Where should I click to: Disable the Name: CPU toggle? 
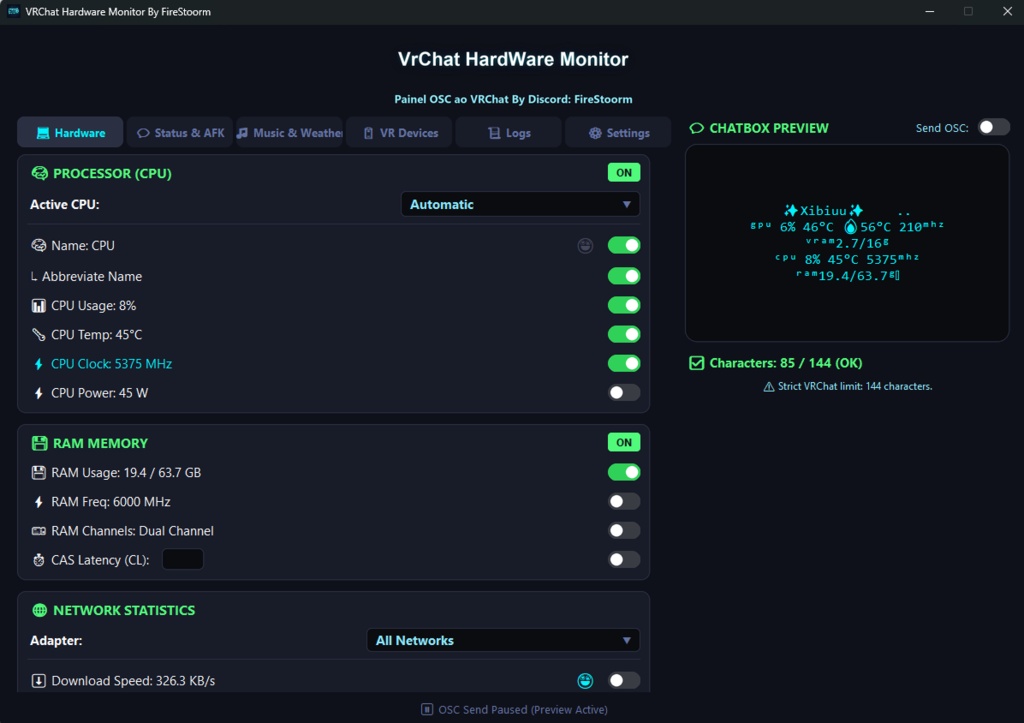[x=624, y=245]
